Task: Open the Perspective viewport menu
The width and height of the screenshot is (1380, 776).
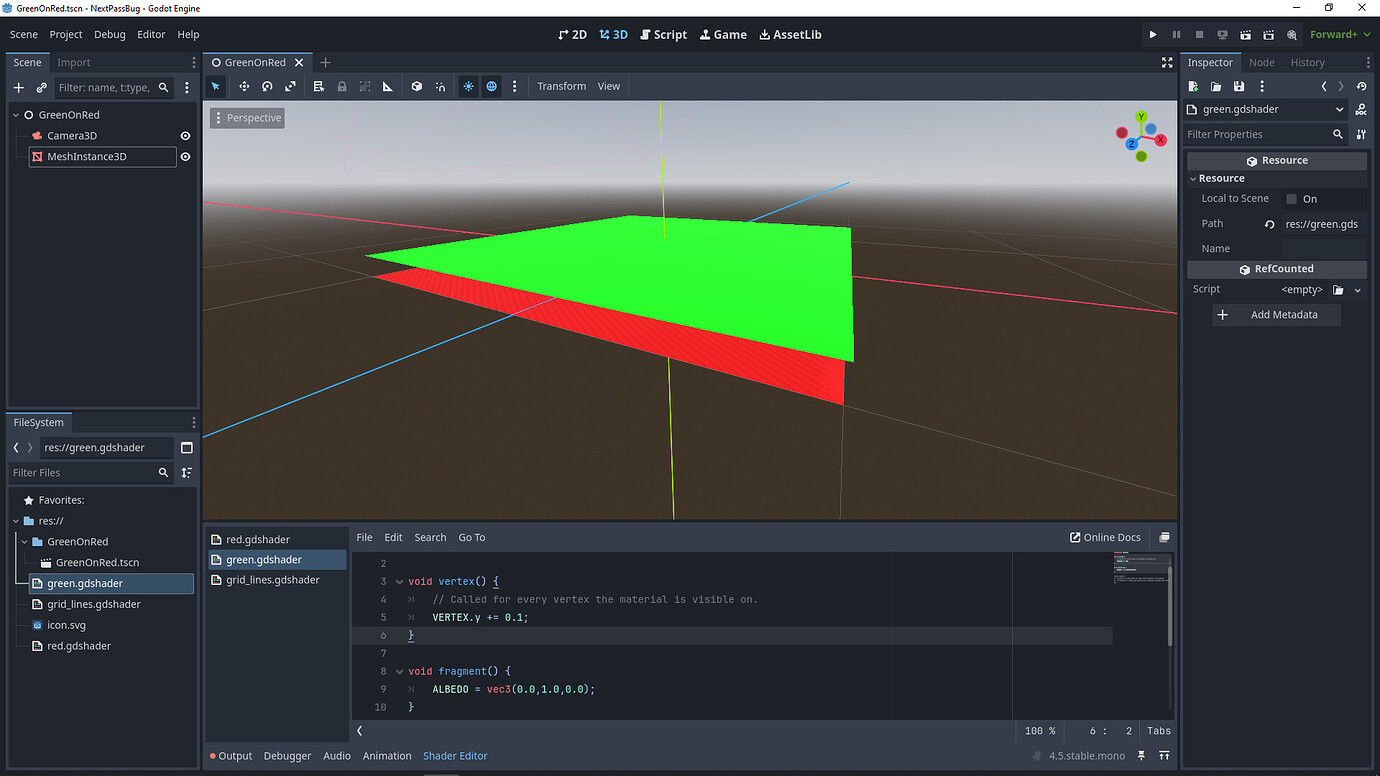Action: click(x=248, y=118)
